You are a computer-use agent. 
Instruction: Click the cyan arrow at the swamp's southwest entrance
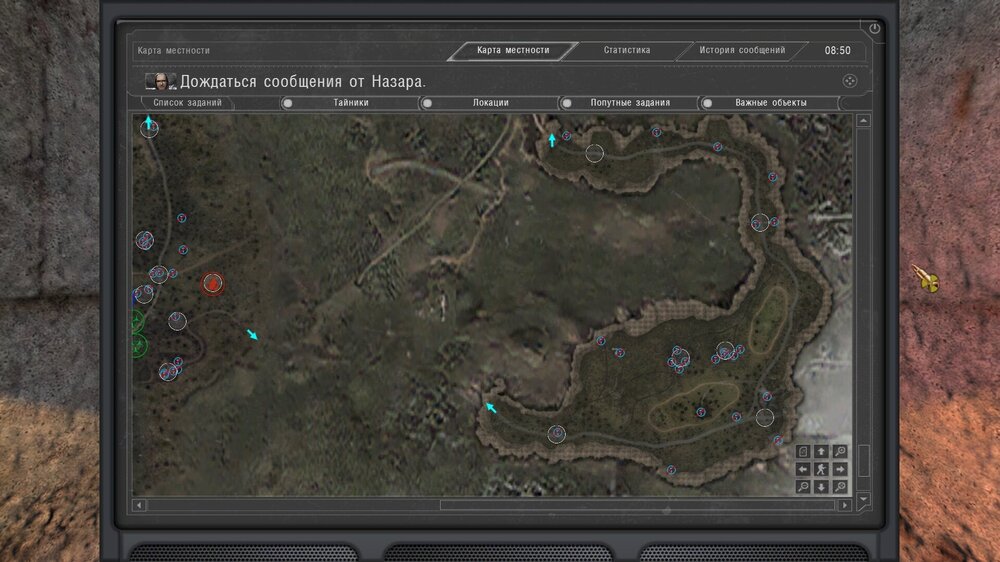click(490, 407)
